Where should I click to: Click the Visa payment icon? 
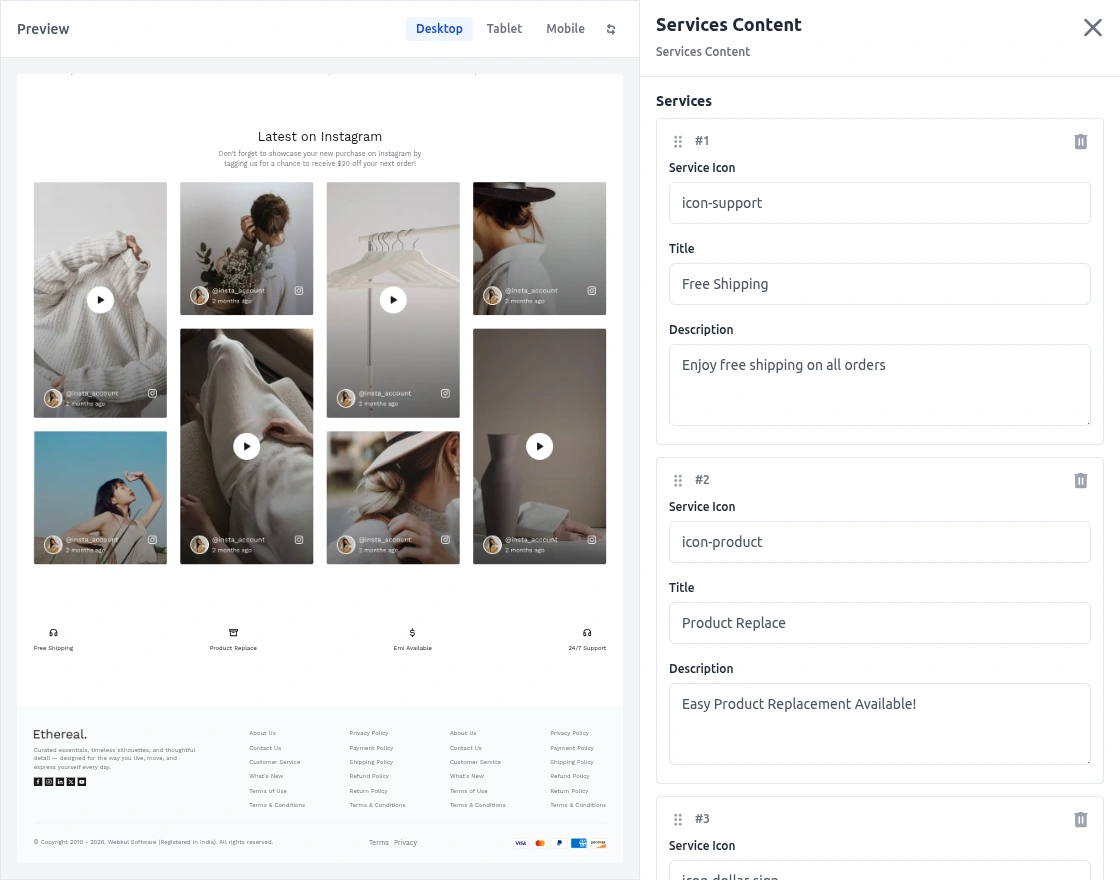coord(521,843)
